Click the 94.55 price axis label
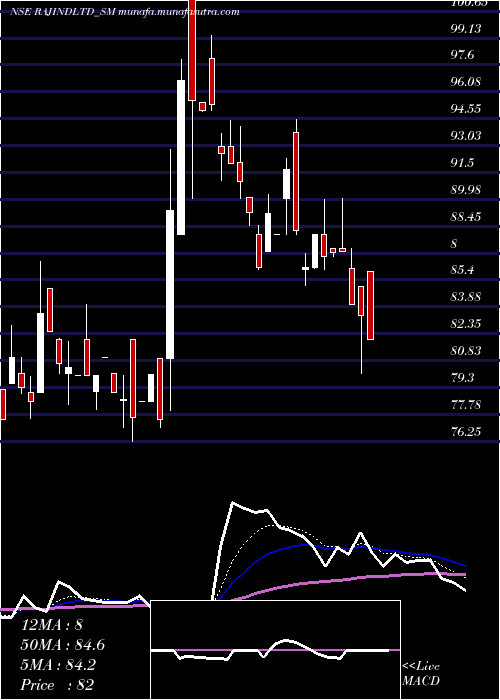The width and height of the screenshot is (500, 700). point(466,109)
